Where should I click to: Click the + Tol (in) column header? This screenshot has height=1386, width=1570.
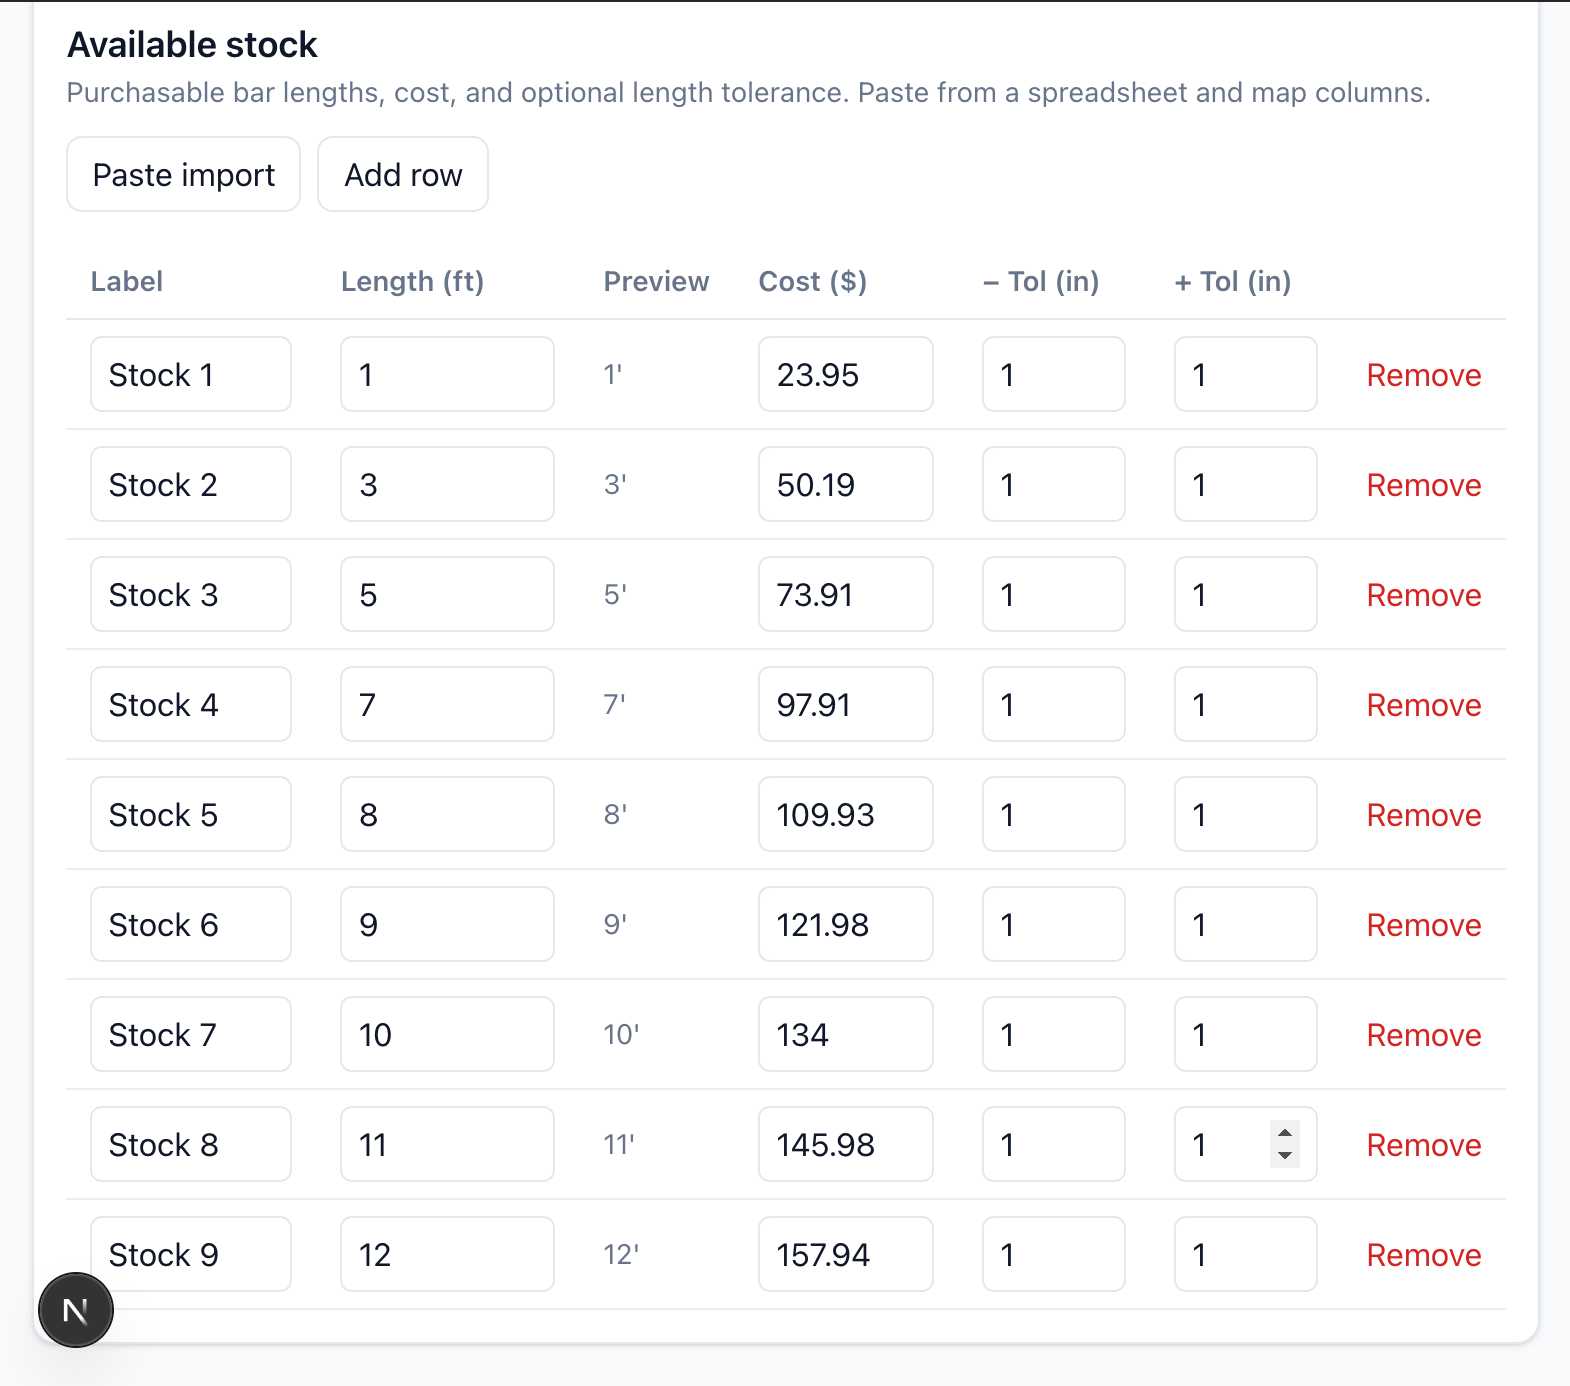[x=1233, y=282]
